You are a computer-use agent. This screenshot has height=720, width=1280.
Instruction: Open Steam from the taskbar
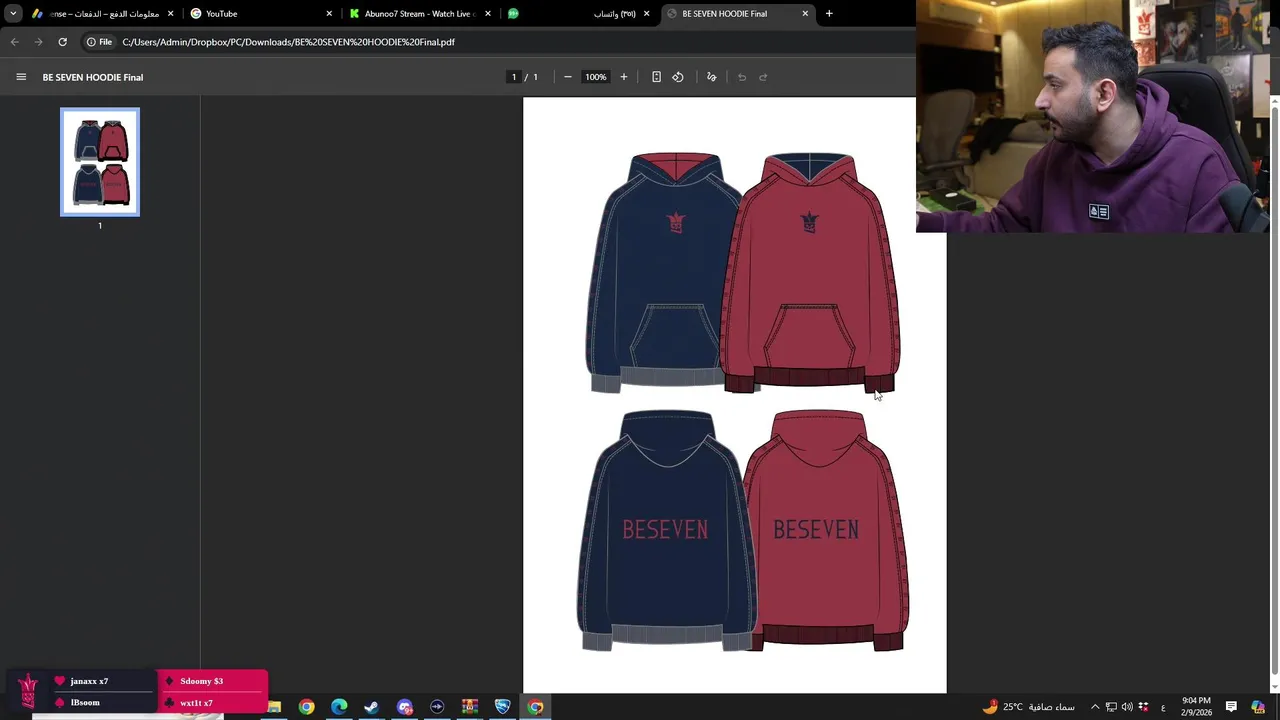pos(372,707)
